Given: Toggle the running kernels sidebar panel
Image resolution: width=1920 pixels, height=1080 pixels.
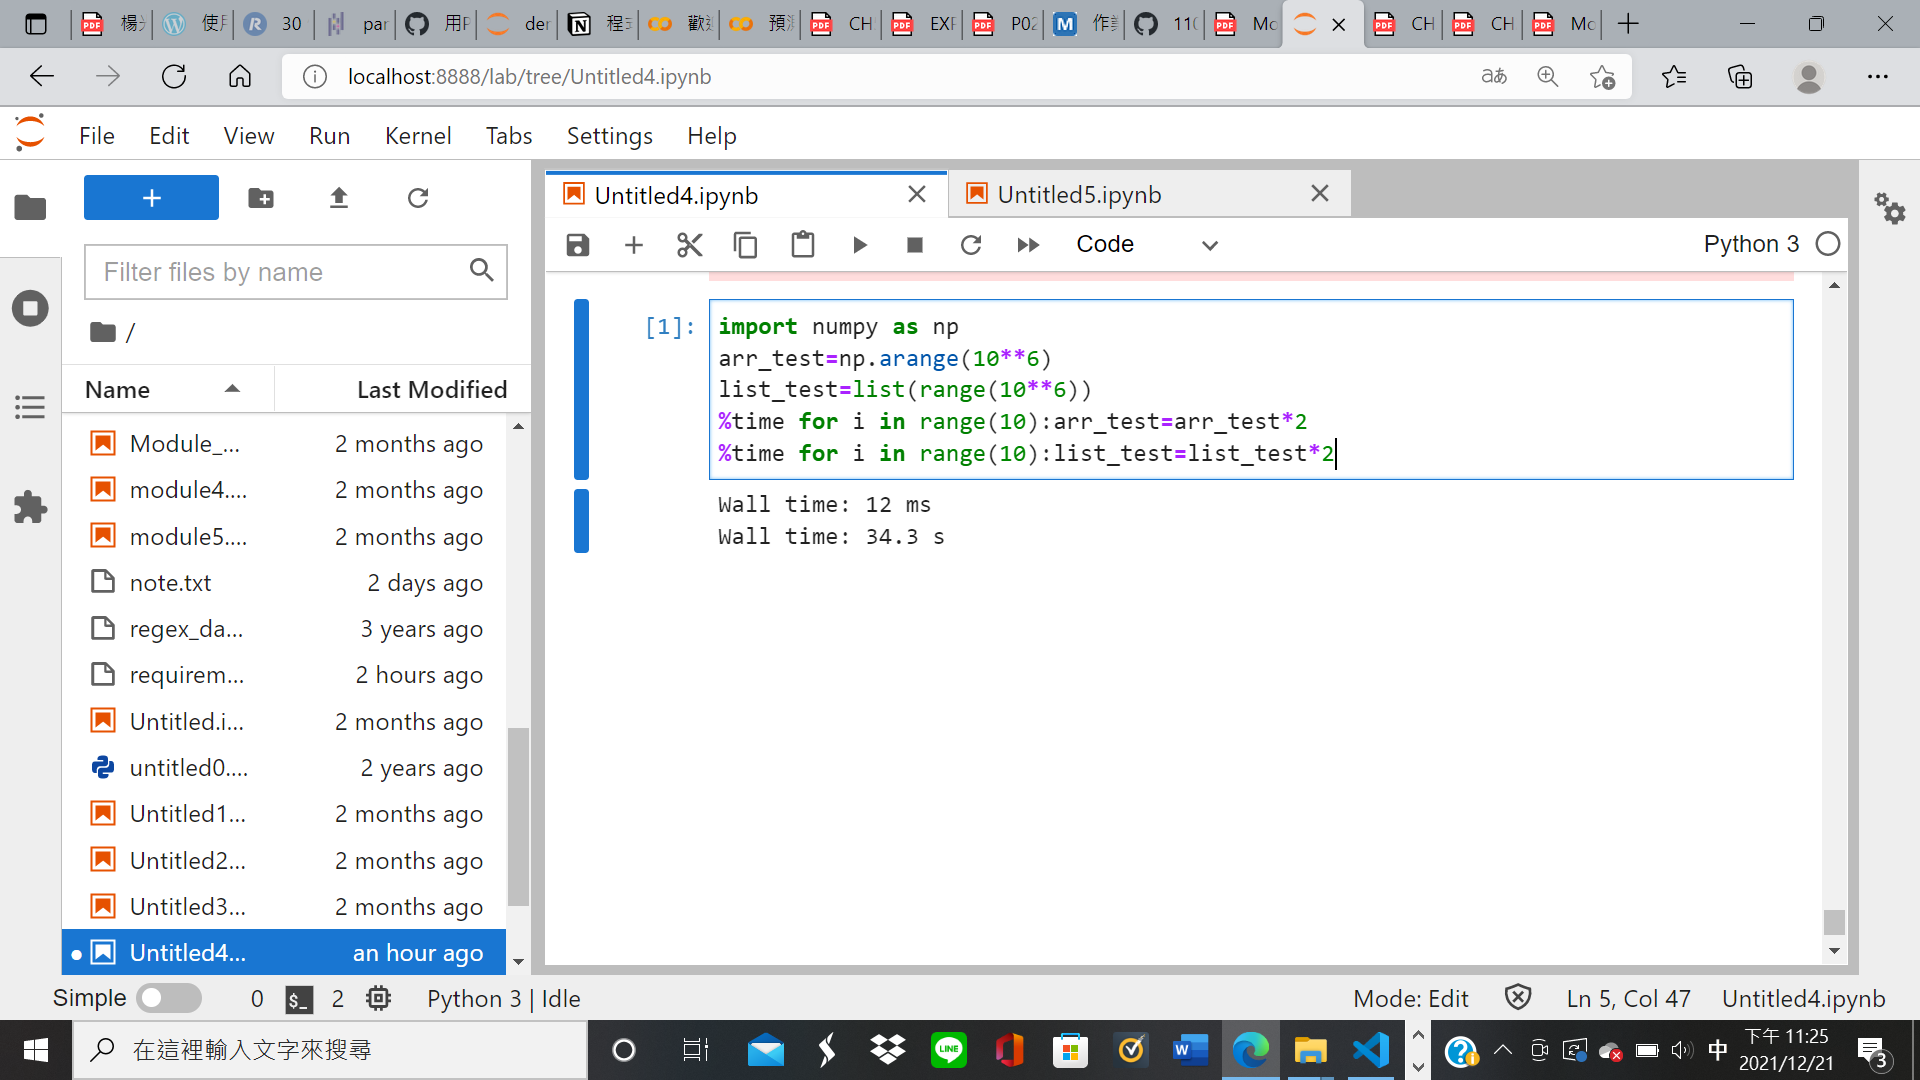Looking at the screenshot, I should pyautogui.click(x=30, y=308).
